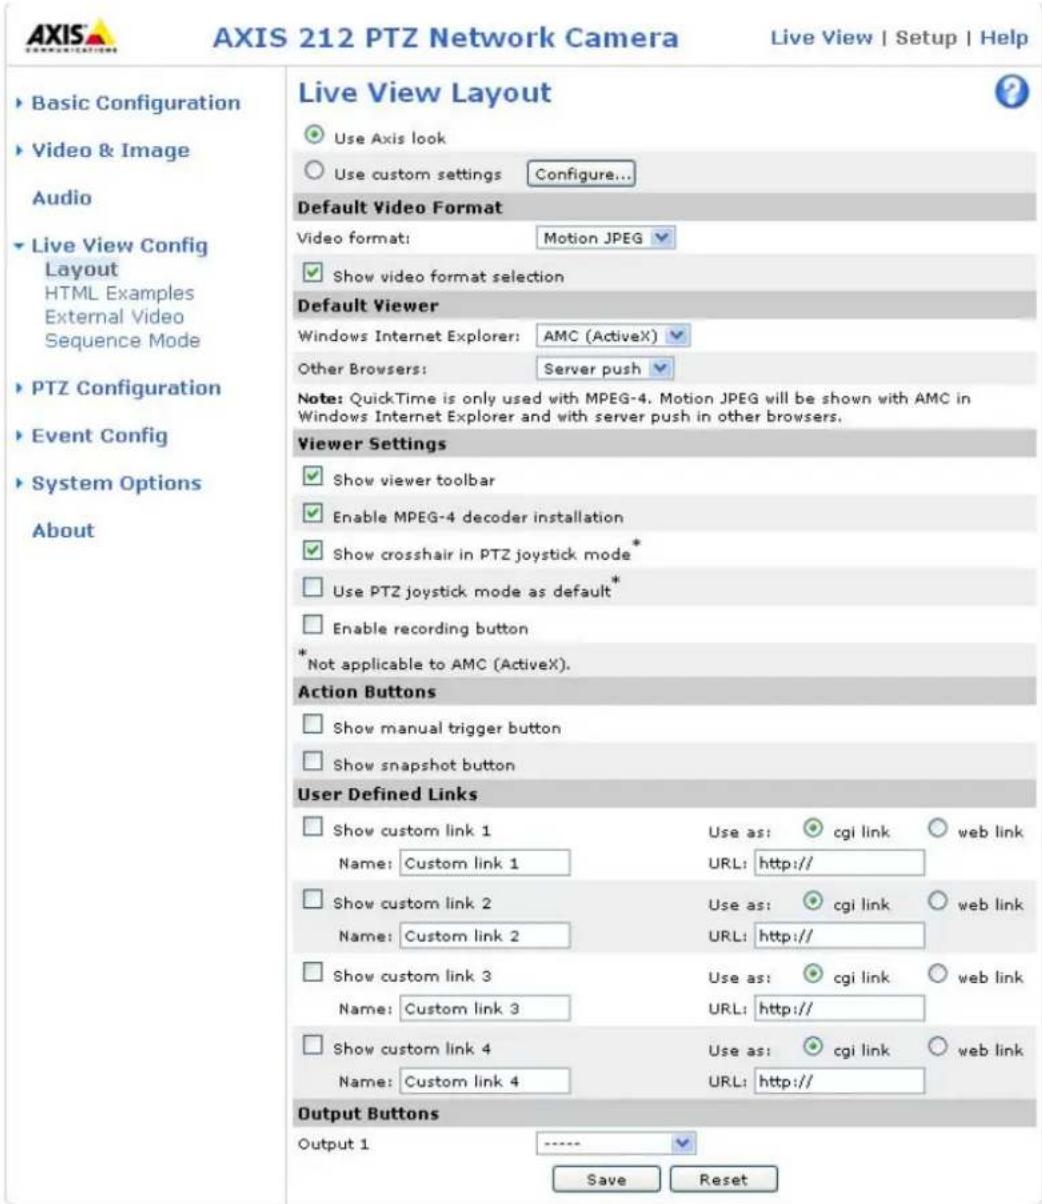The width and height of the screenshot is (1042, 1204).
Task: Toggle Enable MPEG-4 decoder installation checkbox
Action: 312,515
